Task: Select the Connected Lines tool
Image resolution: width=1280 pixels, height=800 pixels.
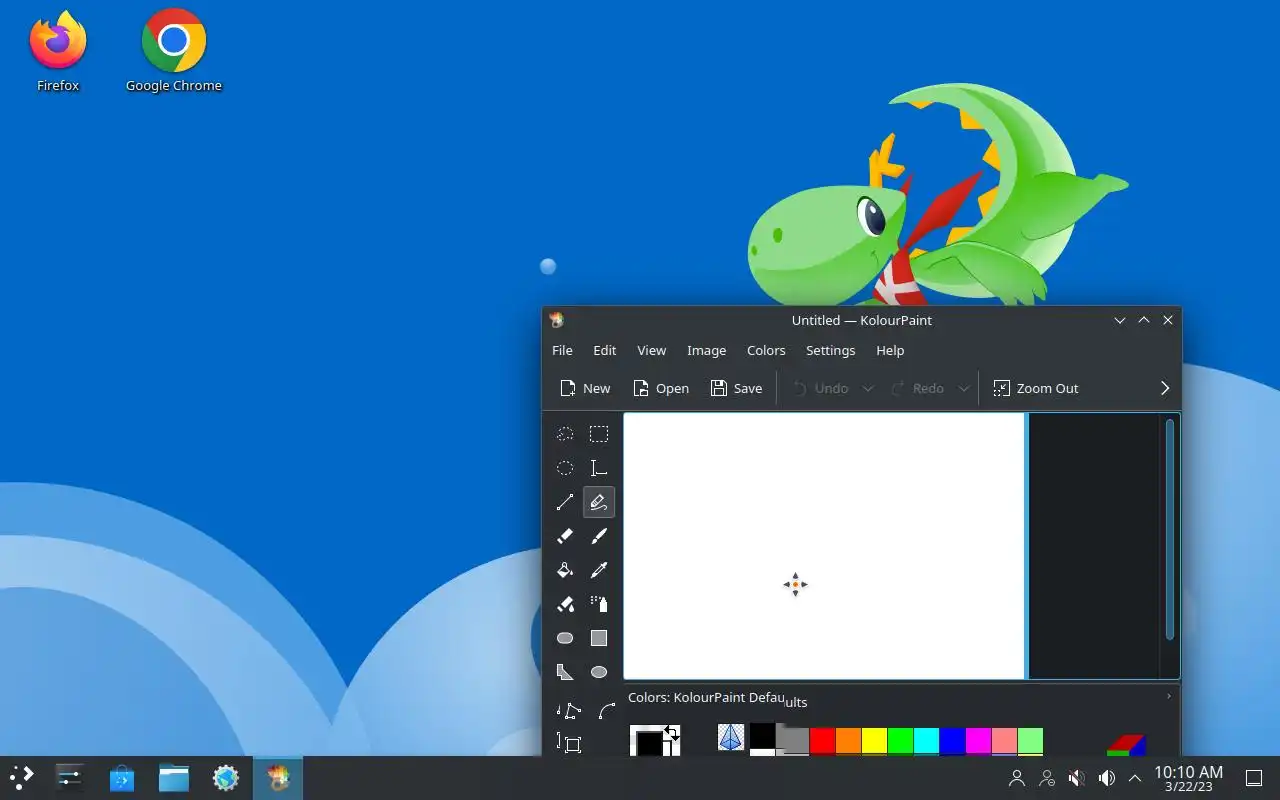Action: pyautogui.click(x=569, y=711)
